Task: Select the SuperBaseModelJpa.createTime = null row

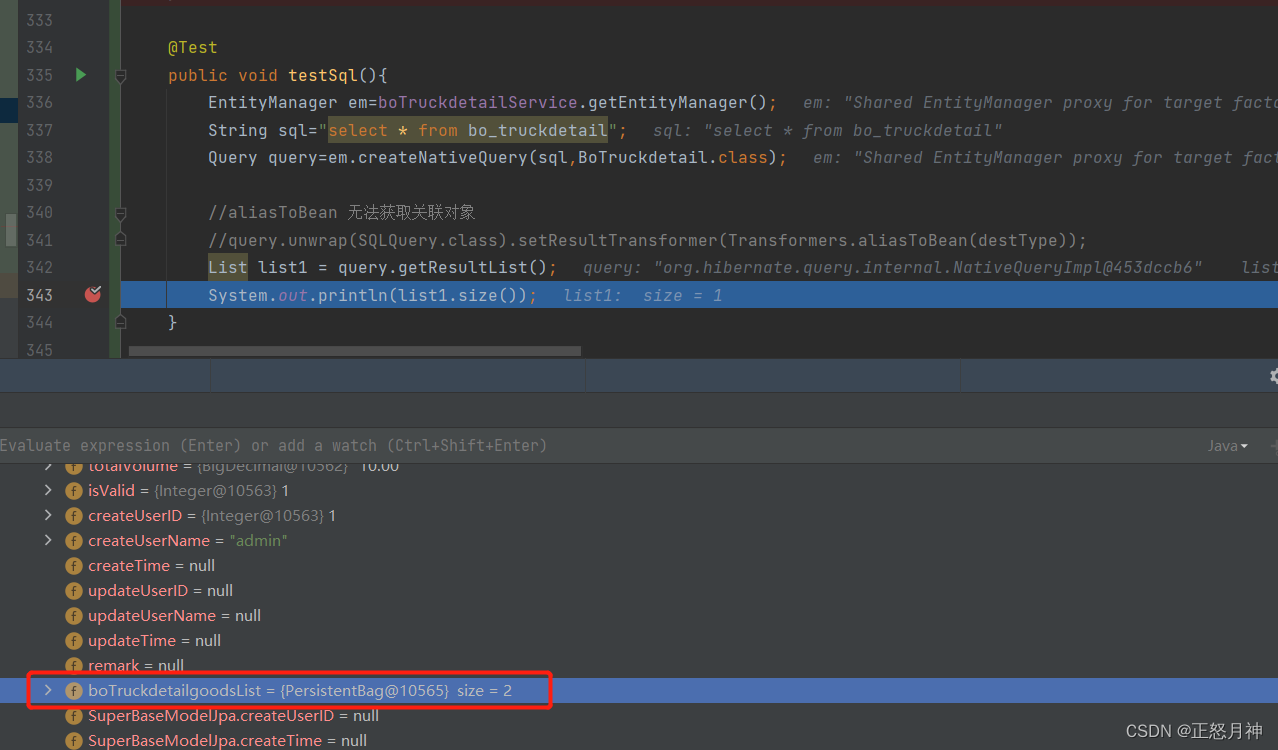Action: click(639, 741)
